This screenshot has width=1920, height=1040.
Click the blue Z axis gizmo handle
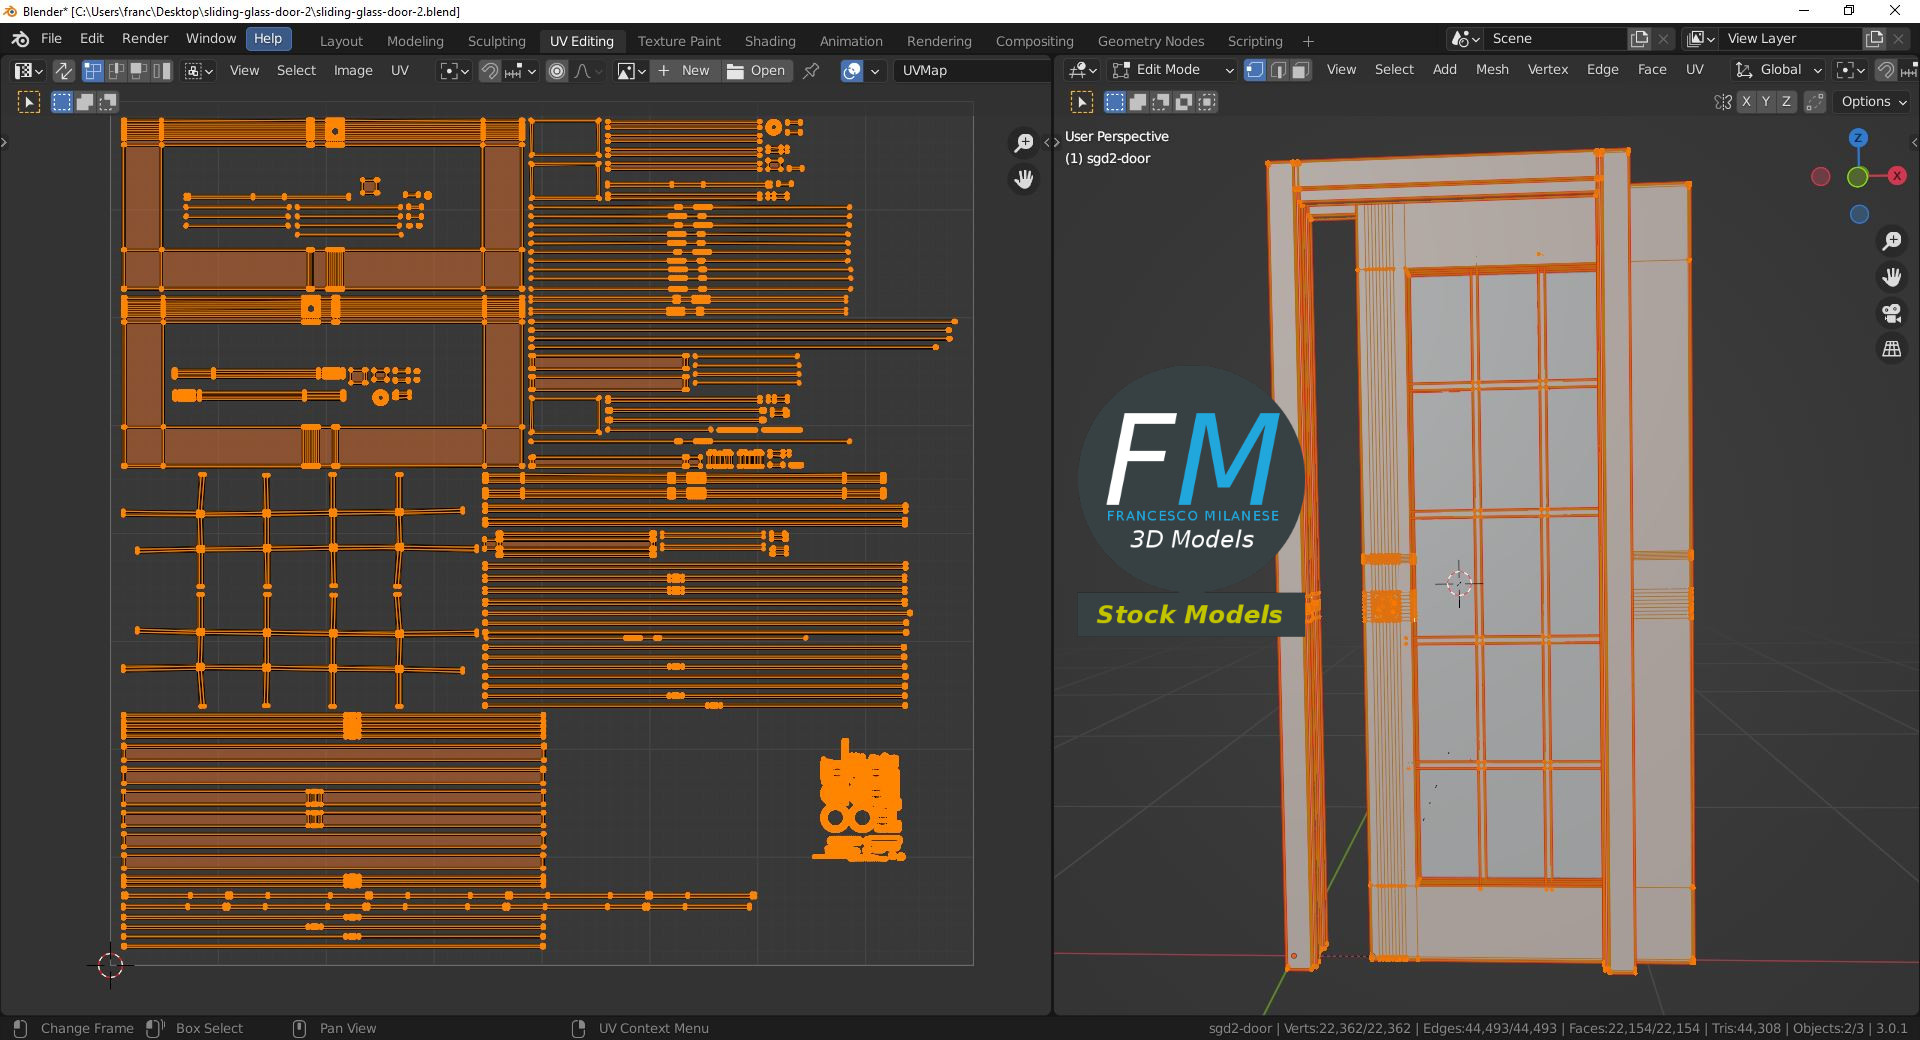tap(1858, 138)
